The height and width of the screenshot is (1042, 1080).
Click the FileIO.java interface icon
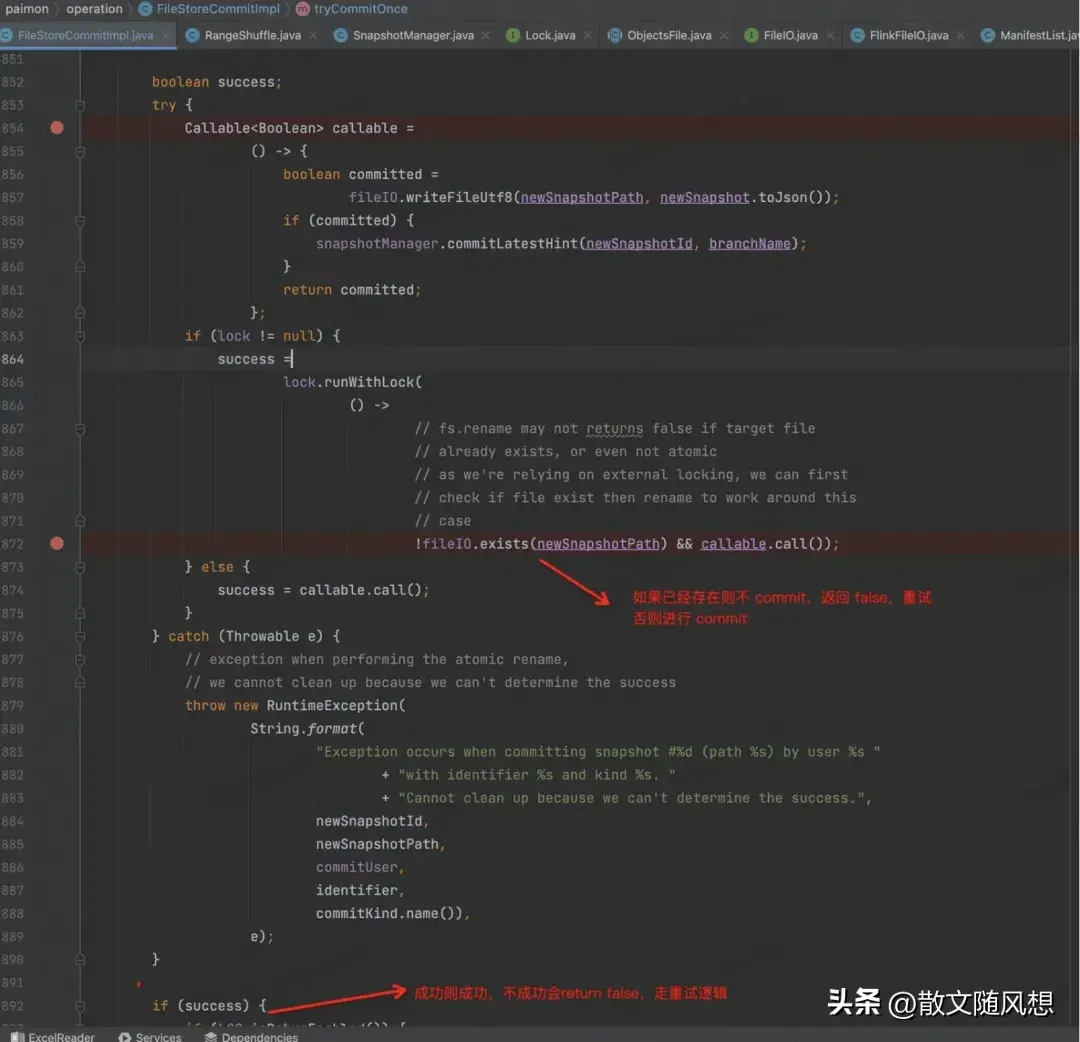click(751, 35)
